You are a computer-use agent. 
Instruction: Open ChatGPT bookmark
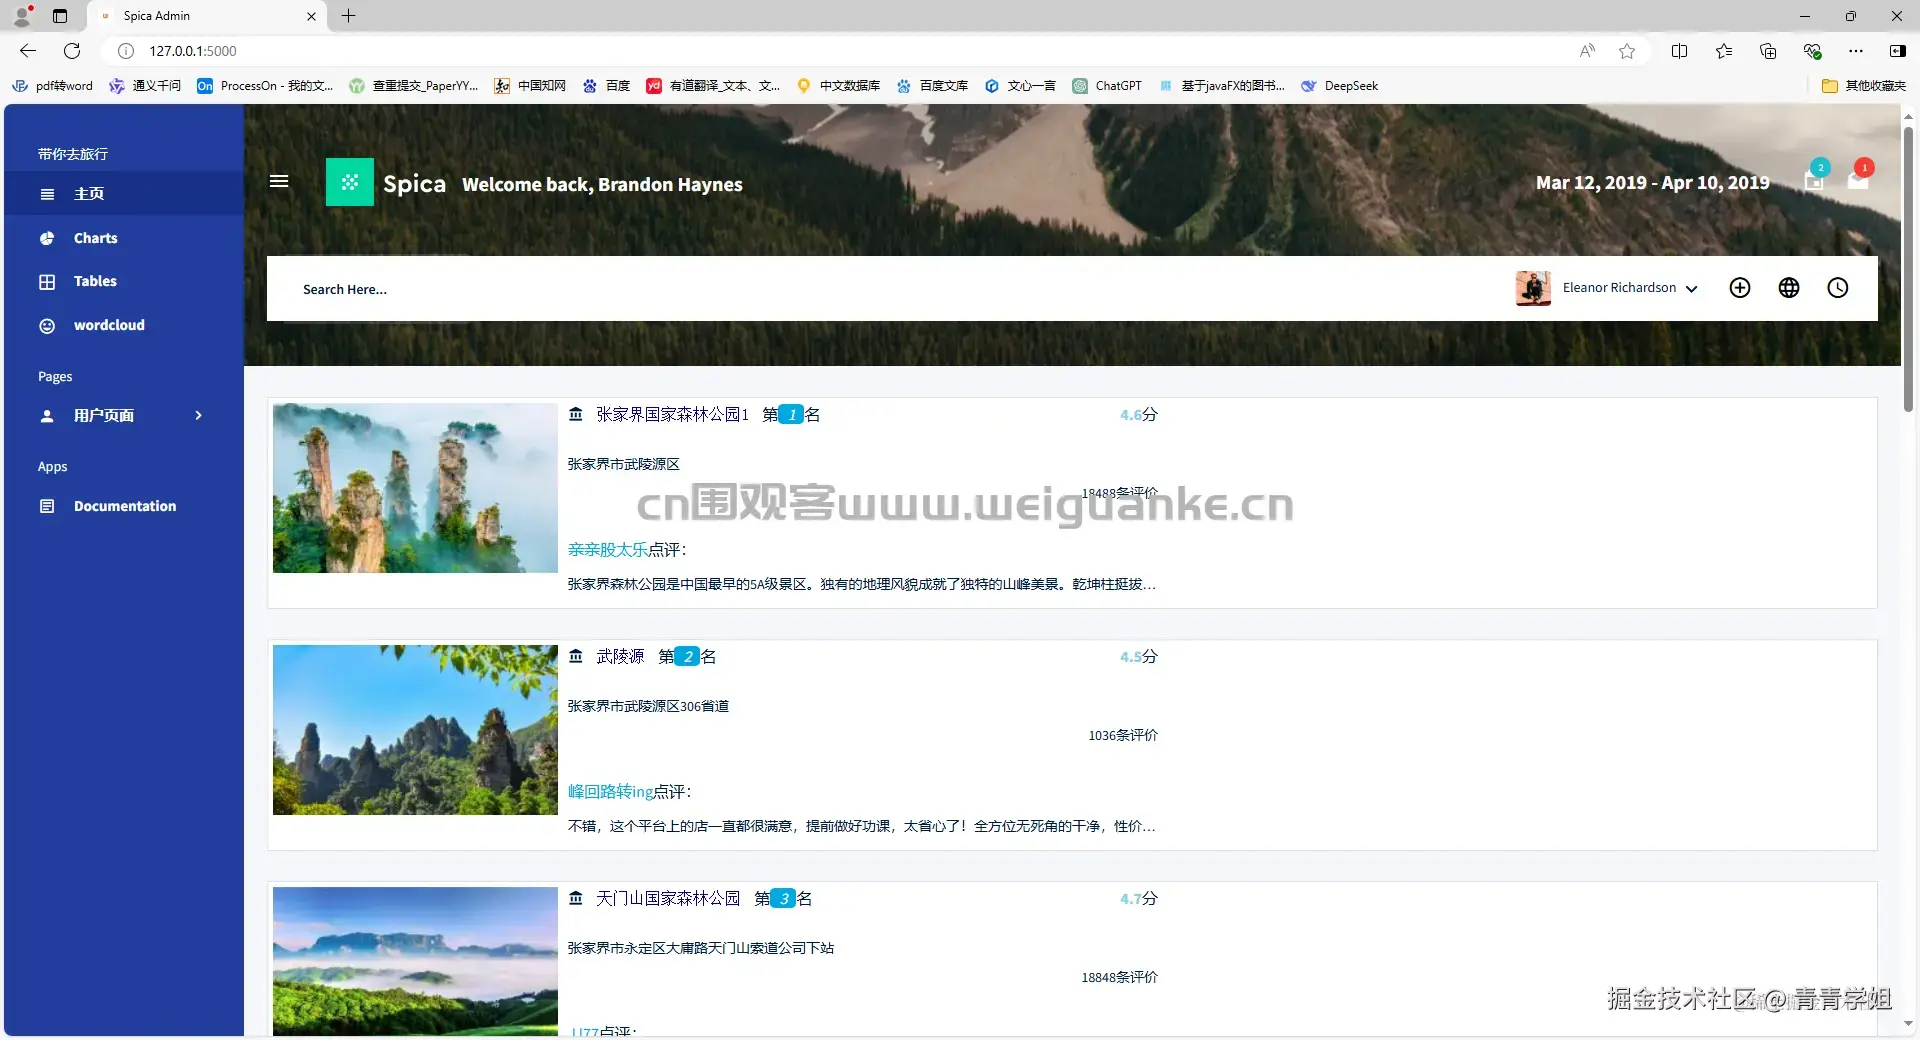tap(1107, 86)
